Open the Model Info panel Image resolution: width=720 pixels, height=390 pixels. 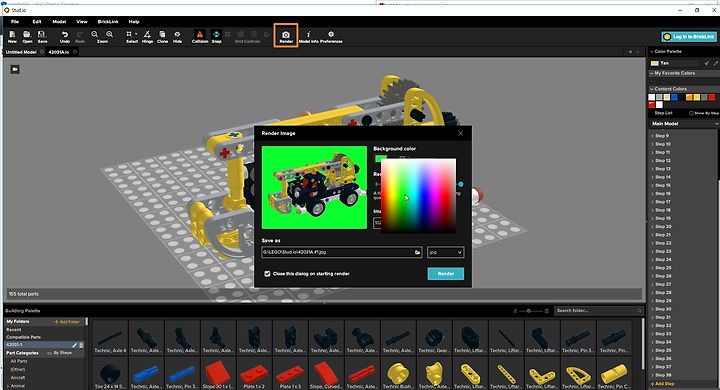click(x=309, y=34)
